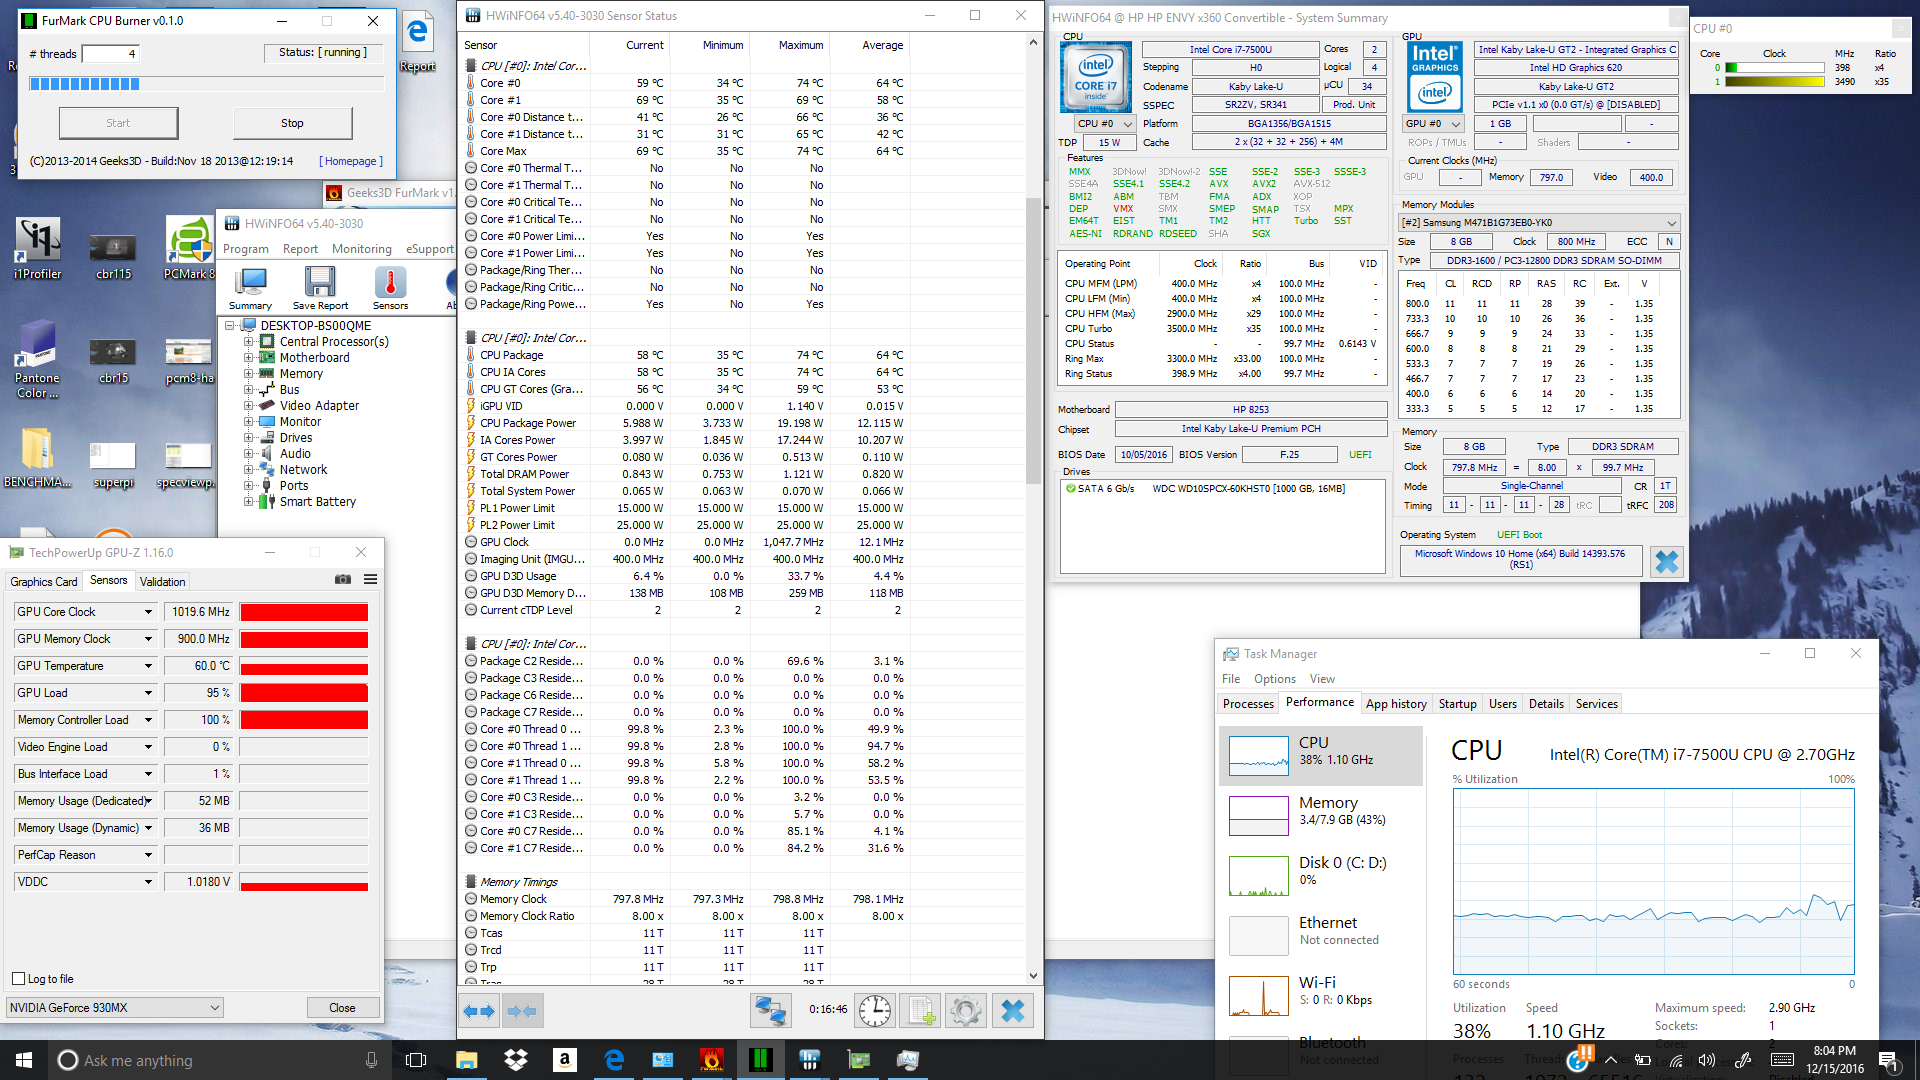Viewport: 1920px width, 1080px height.
Task: Open Services tab in Task Manager
Action: pos(1596,704)
